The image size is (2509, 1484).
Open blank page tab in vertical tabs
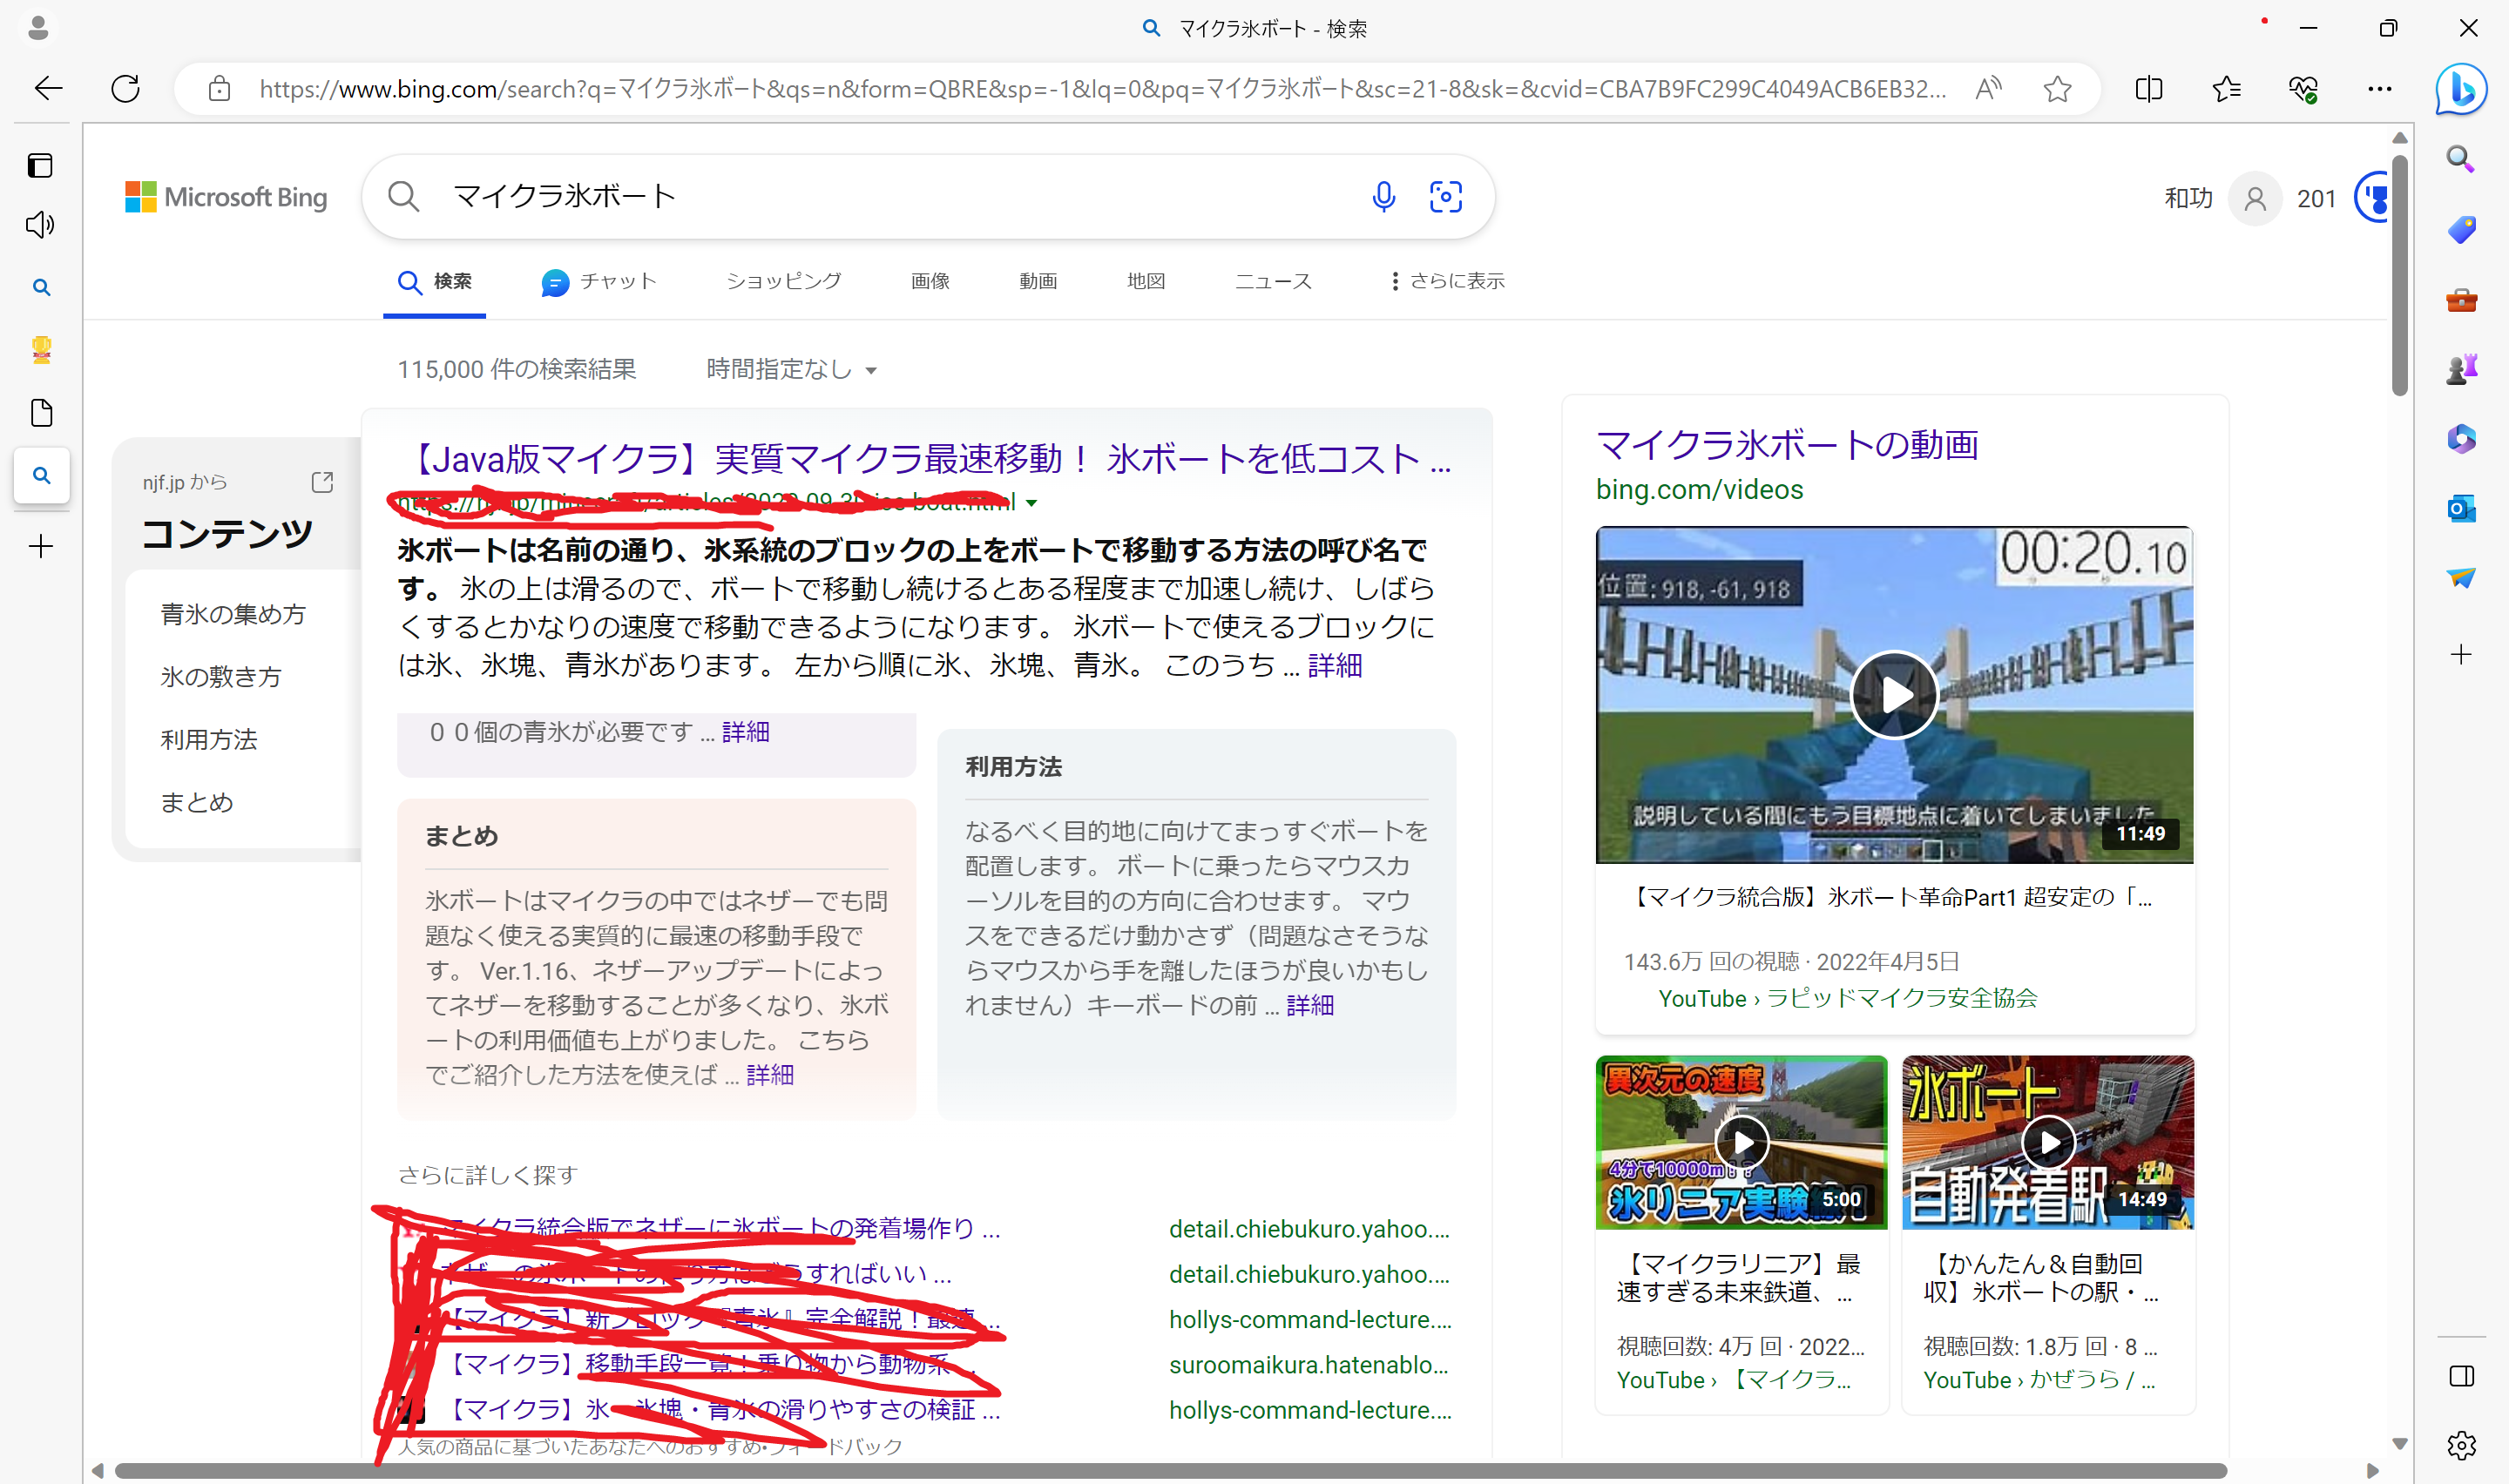point(41,412)
